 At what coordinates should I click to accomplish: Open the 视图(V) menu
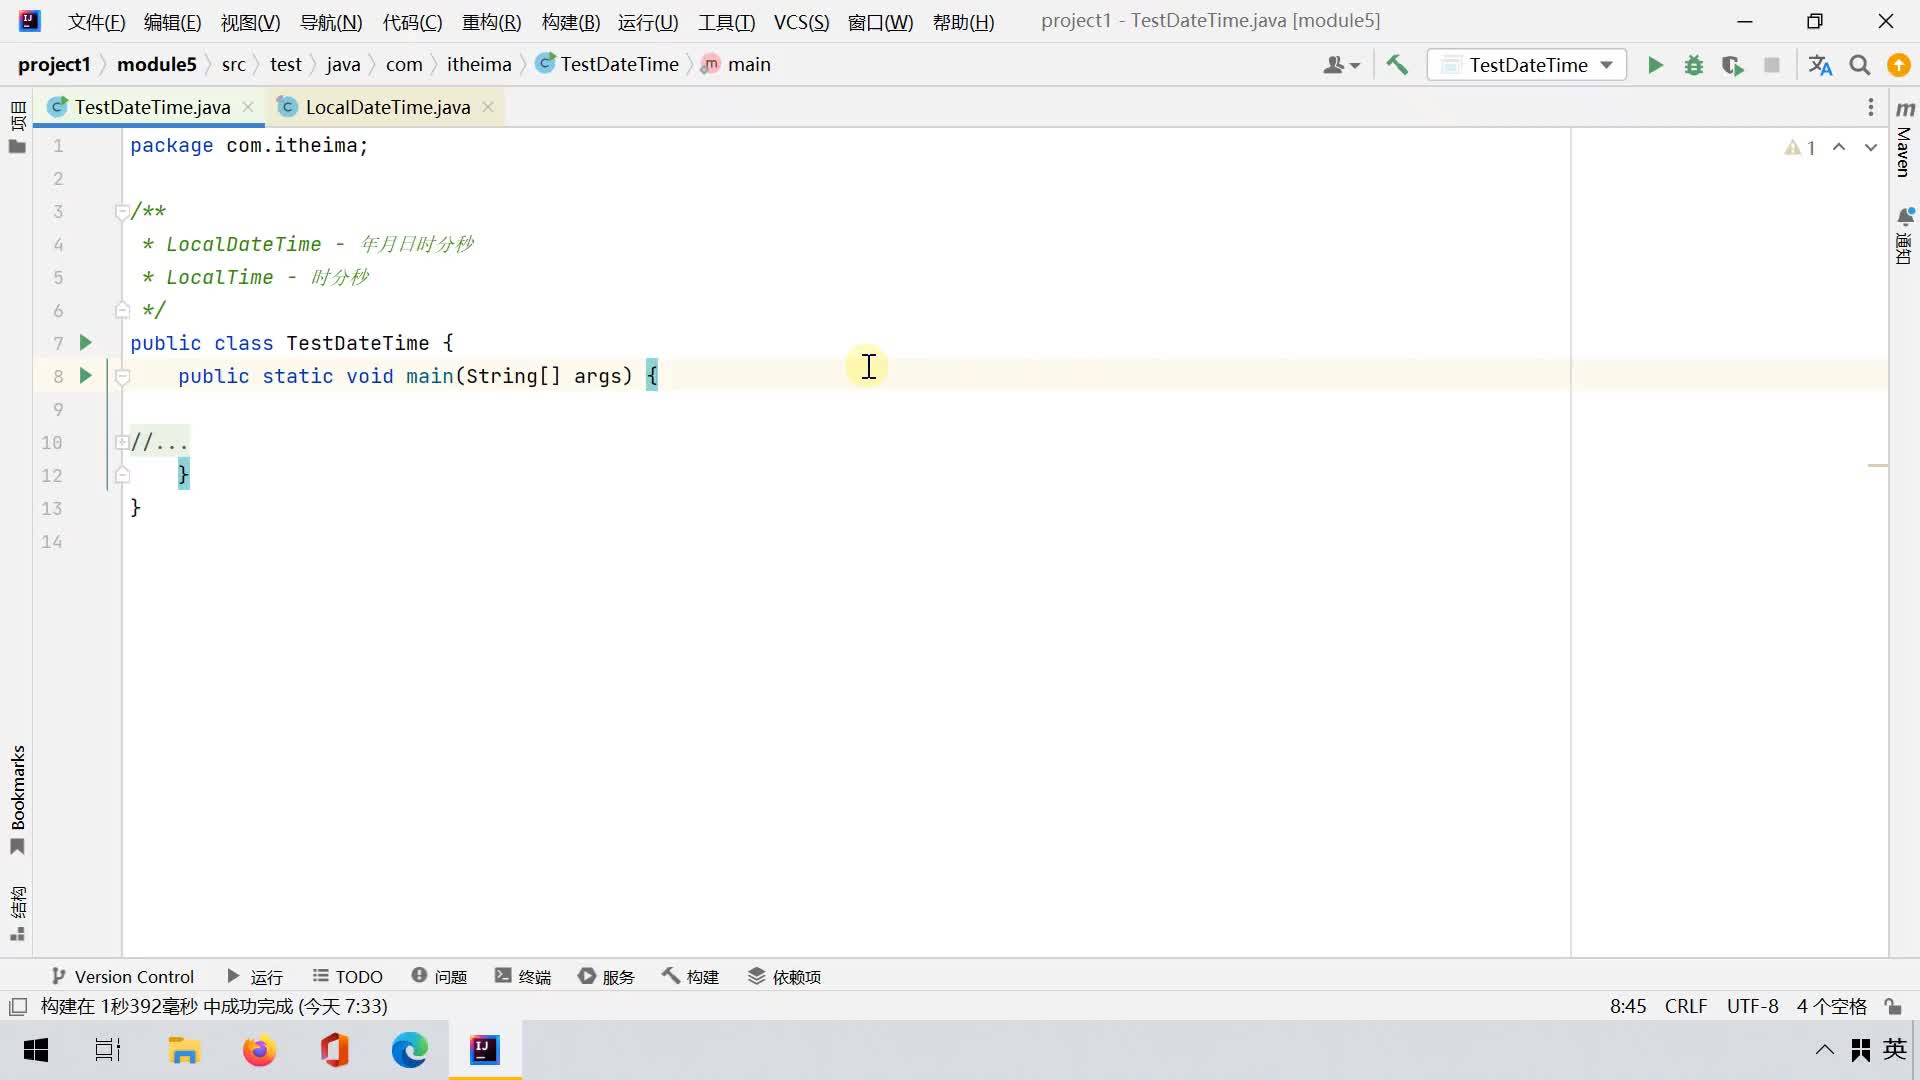(250, 22)
